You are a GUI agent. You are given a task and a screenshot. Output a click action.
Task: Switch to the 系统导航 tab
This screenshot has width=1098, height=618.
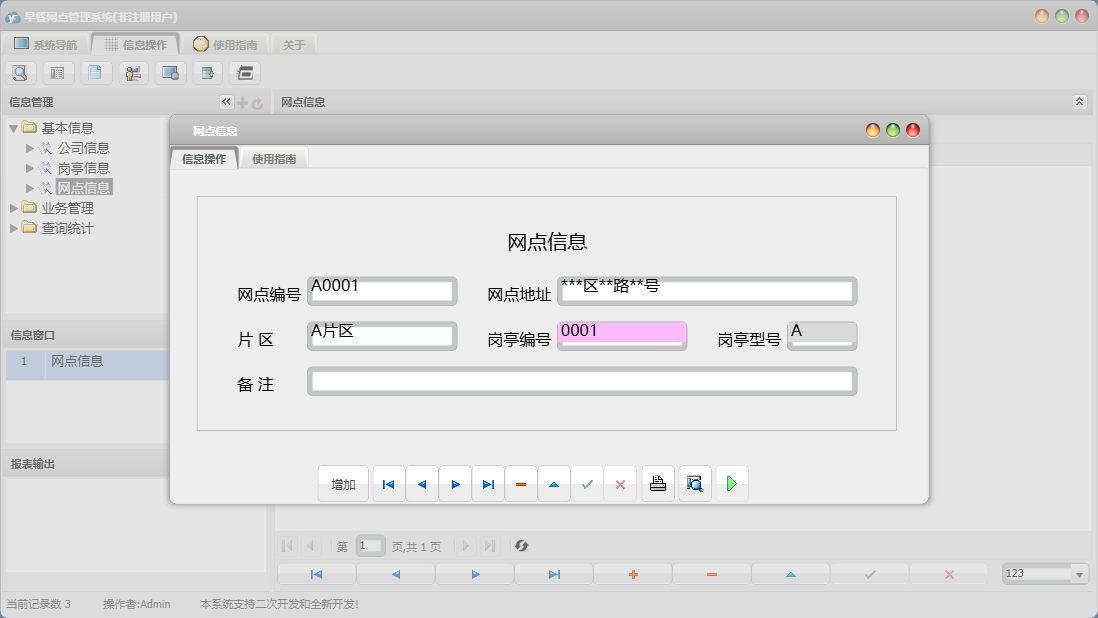click(46, 43)
